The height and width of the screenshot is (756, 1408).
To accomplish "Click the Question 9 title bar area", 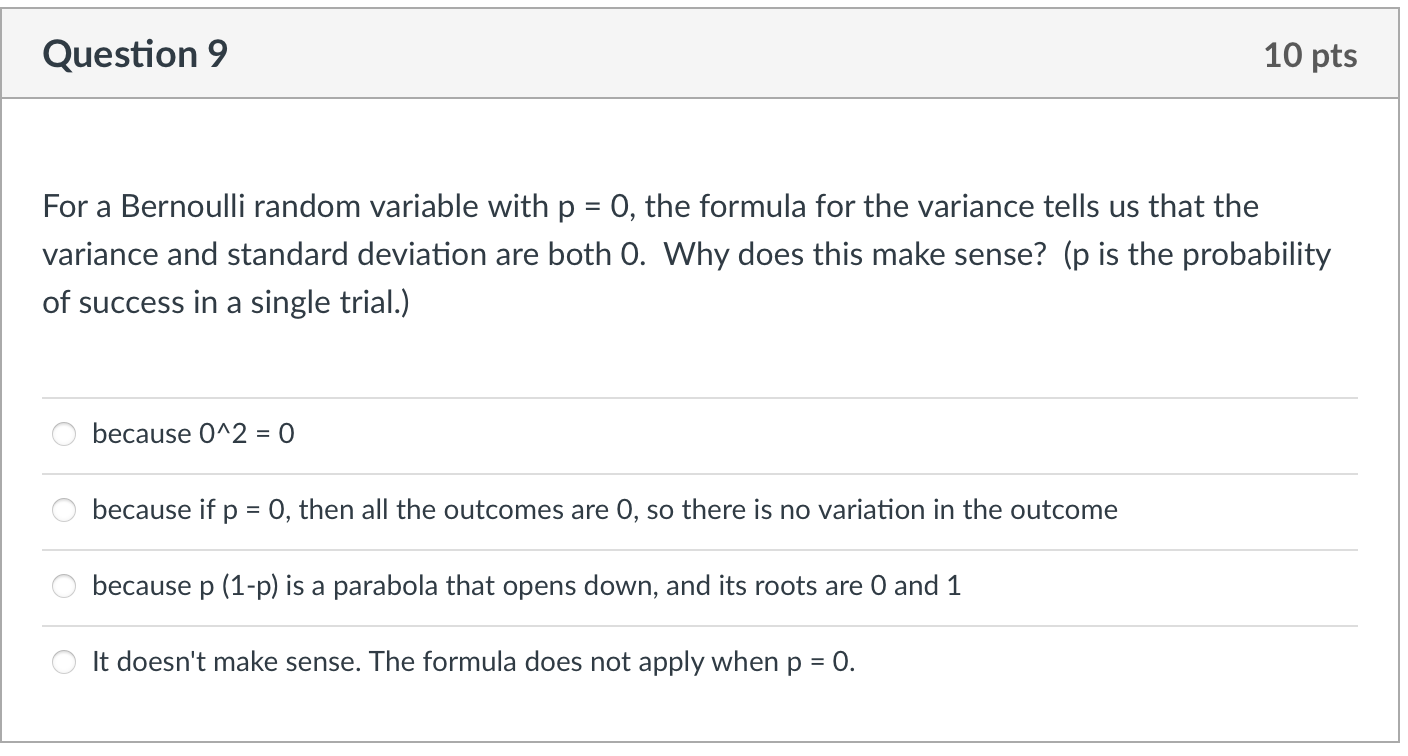I will (x=700, y=52).
